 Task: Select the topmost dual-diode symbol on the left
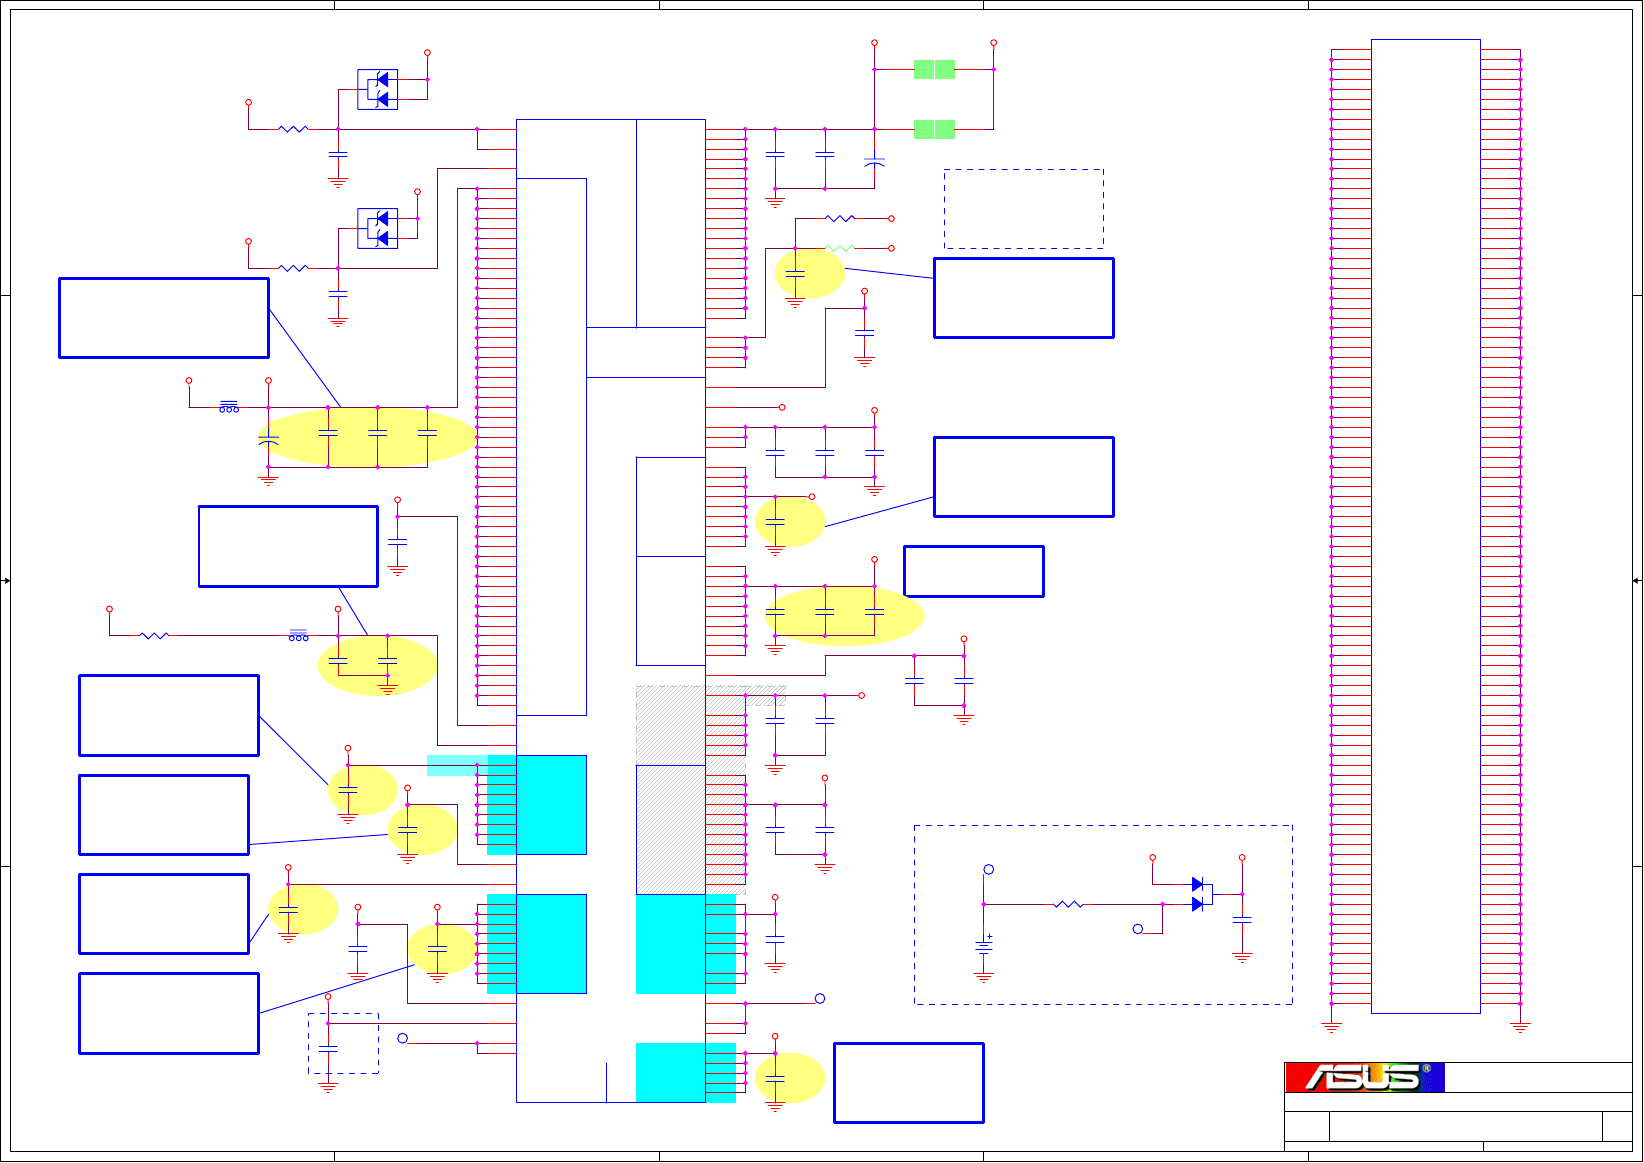(378, 89)
